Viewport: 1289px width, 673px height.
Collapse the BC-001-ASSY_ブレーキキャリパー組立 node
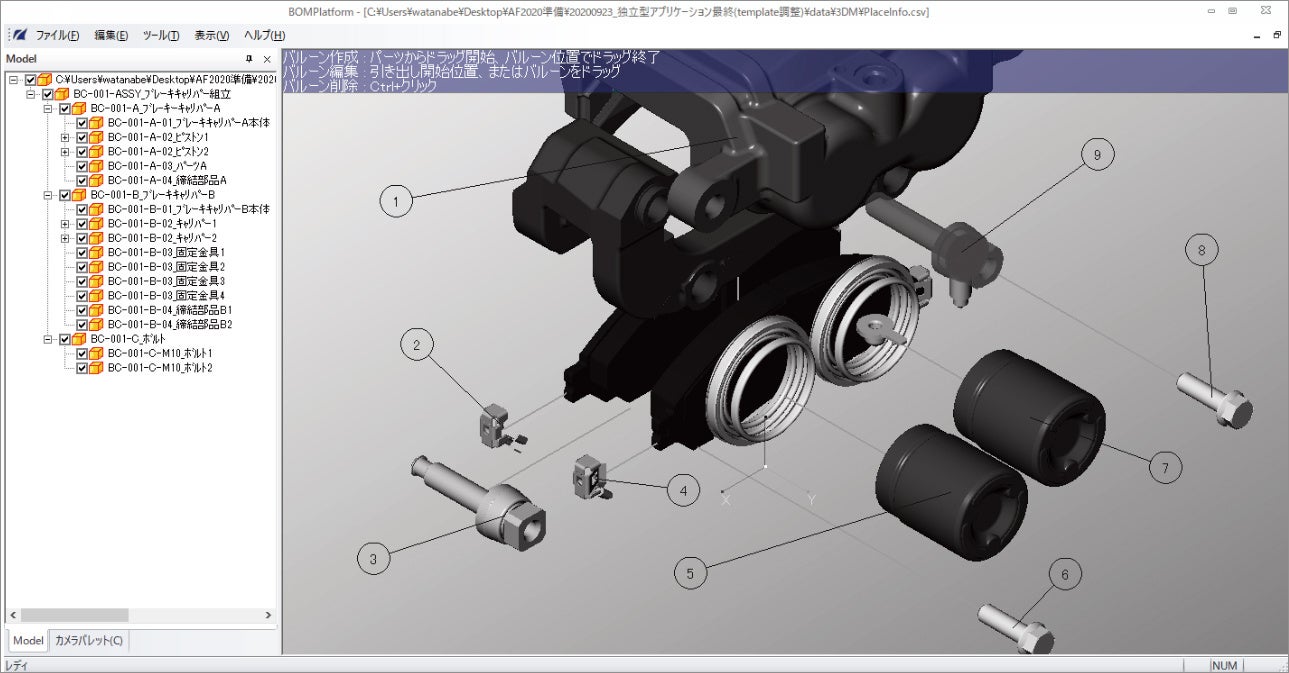tap(31, 94)
